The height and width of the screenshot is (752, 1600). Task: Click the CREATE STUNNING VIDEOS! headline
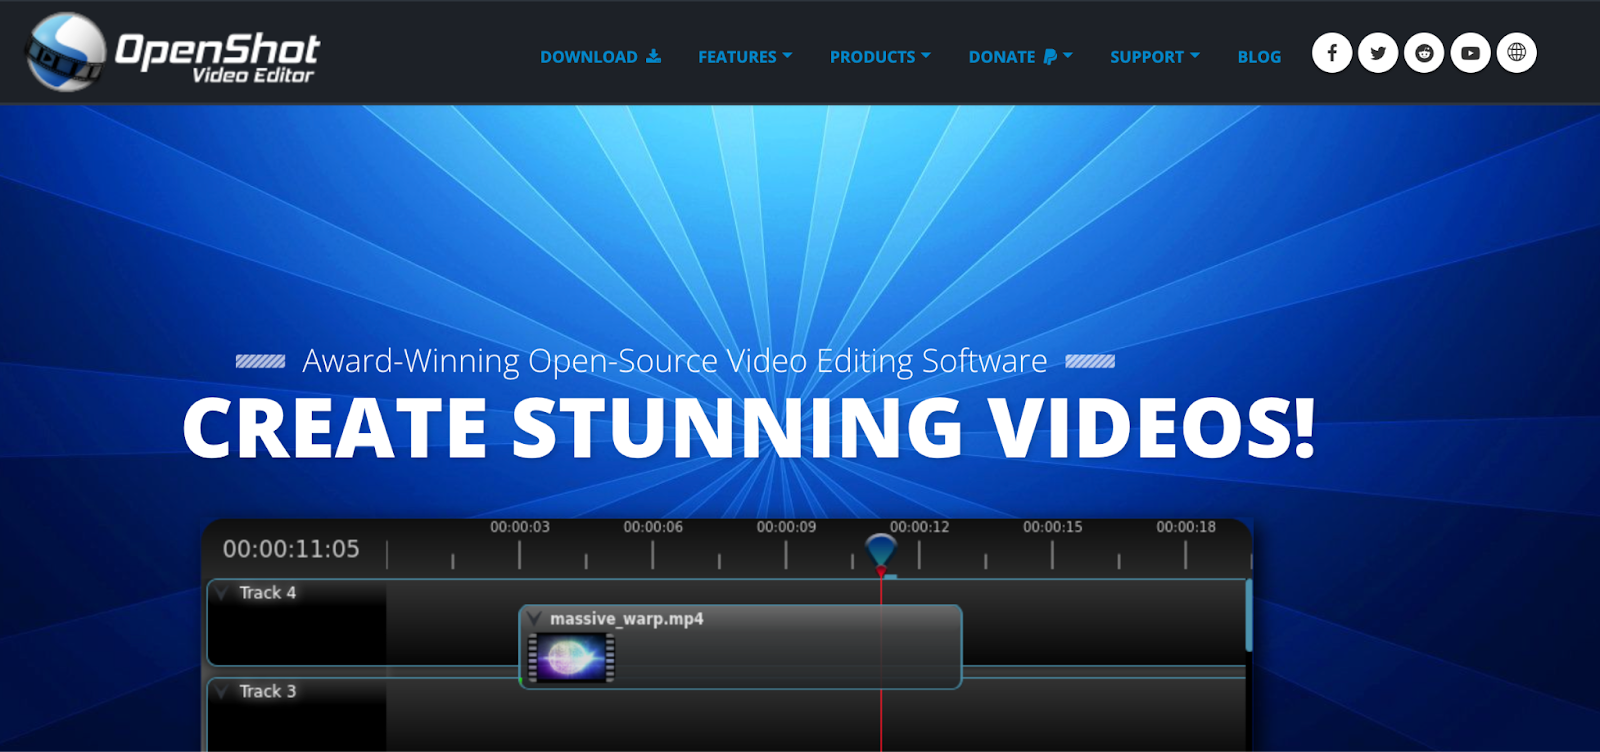coord(748,428)
